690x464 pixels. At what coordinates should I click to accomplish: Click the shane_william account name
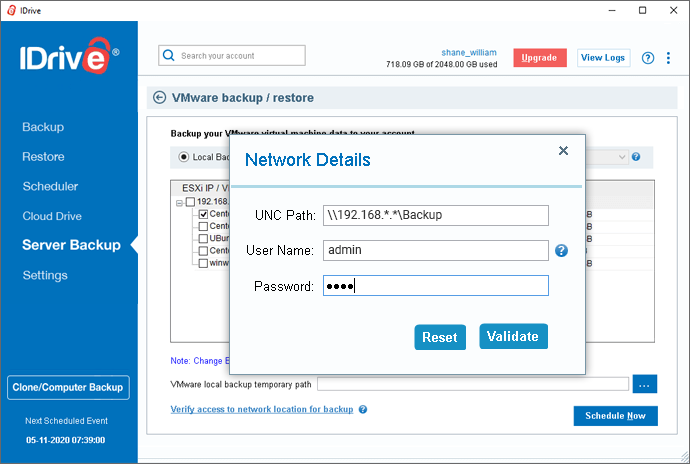click(x=469, y=52)
